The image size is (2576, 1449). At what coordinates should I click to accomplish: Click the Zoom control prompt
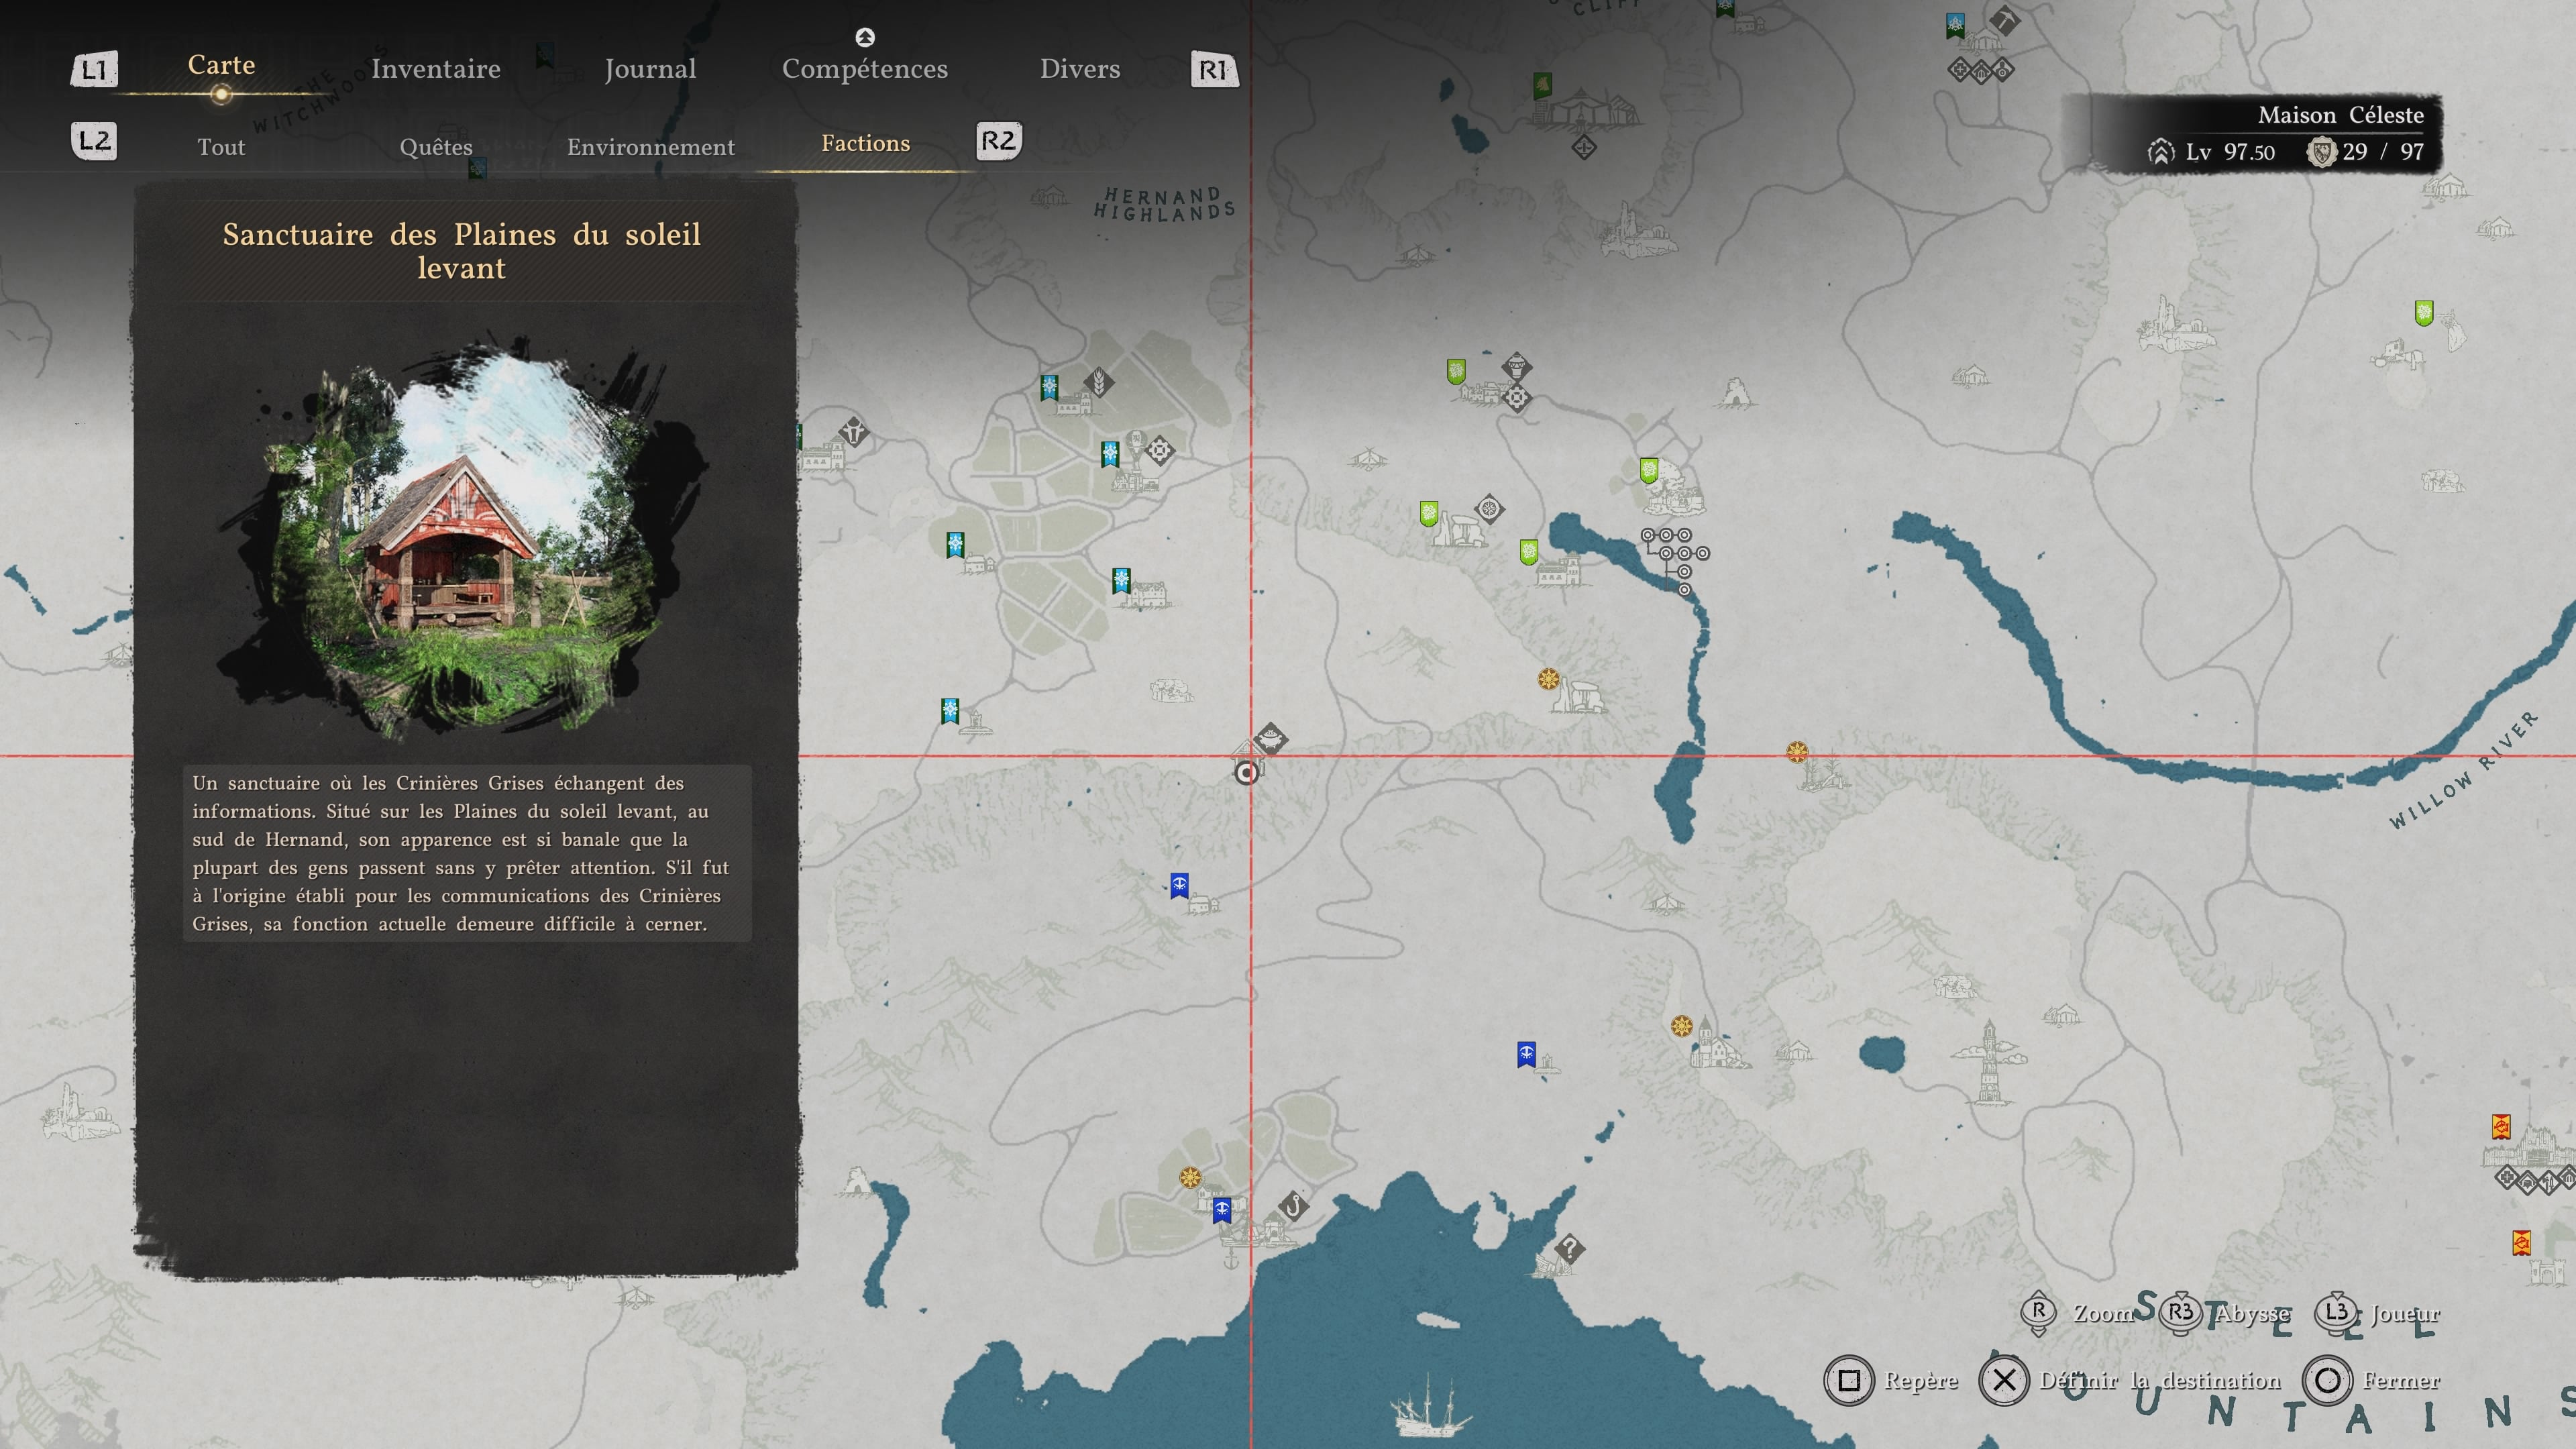[x=2076, y=1313]
